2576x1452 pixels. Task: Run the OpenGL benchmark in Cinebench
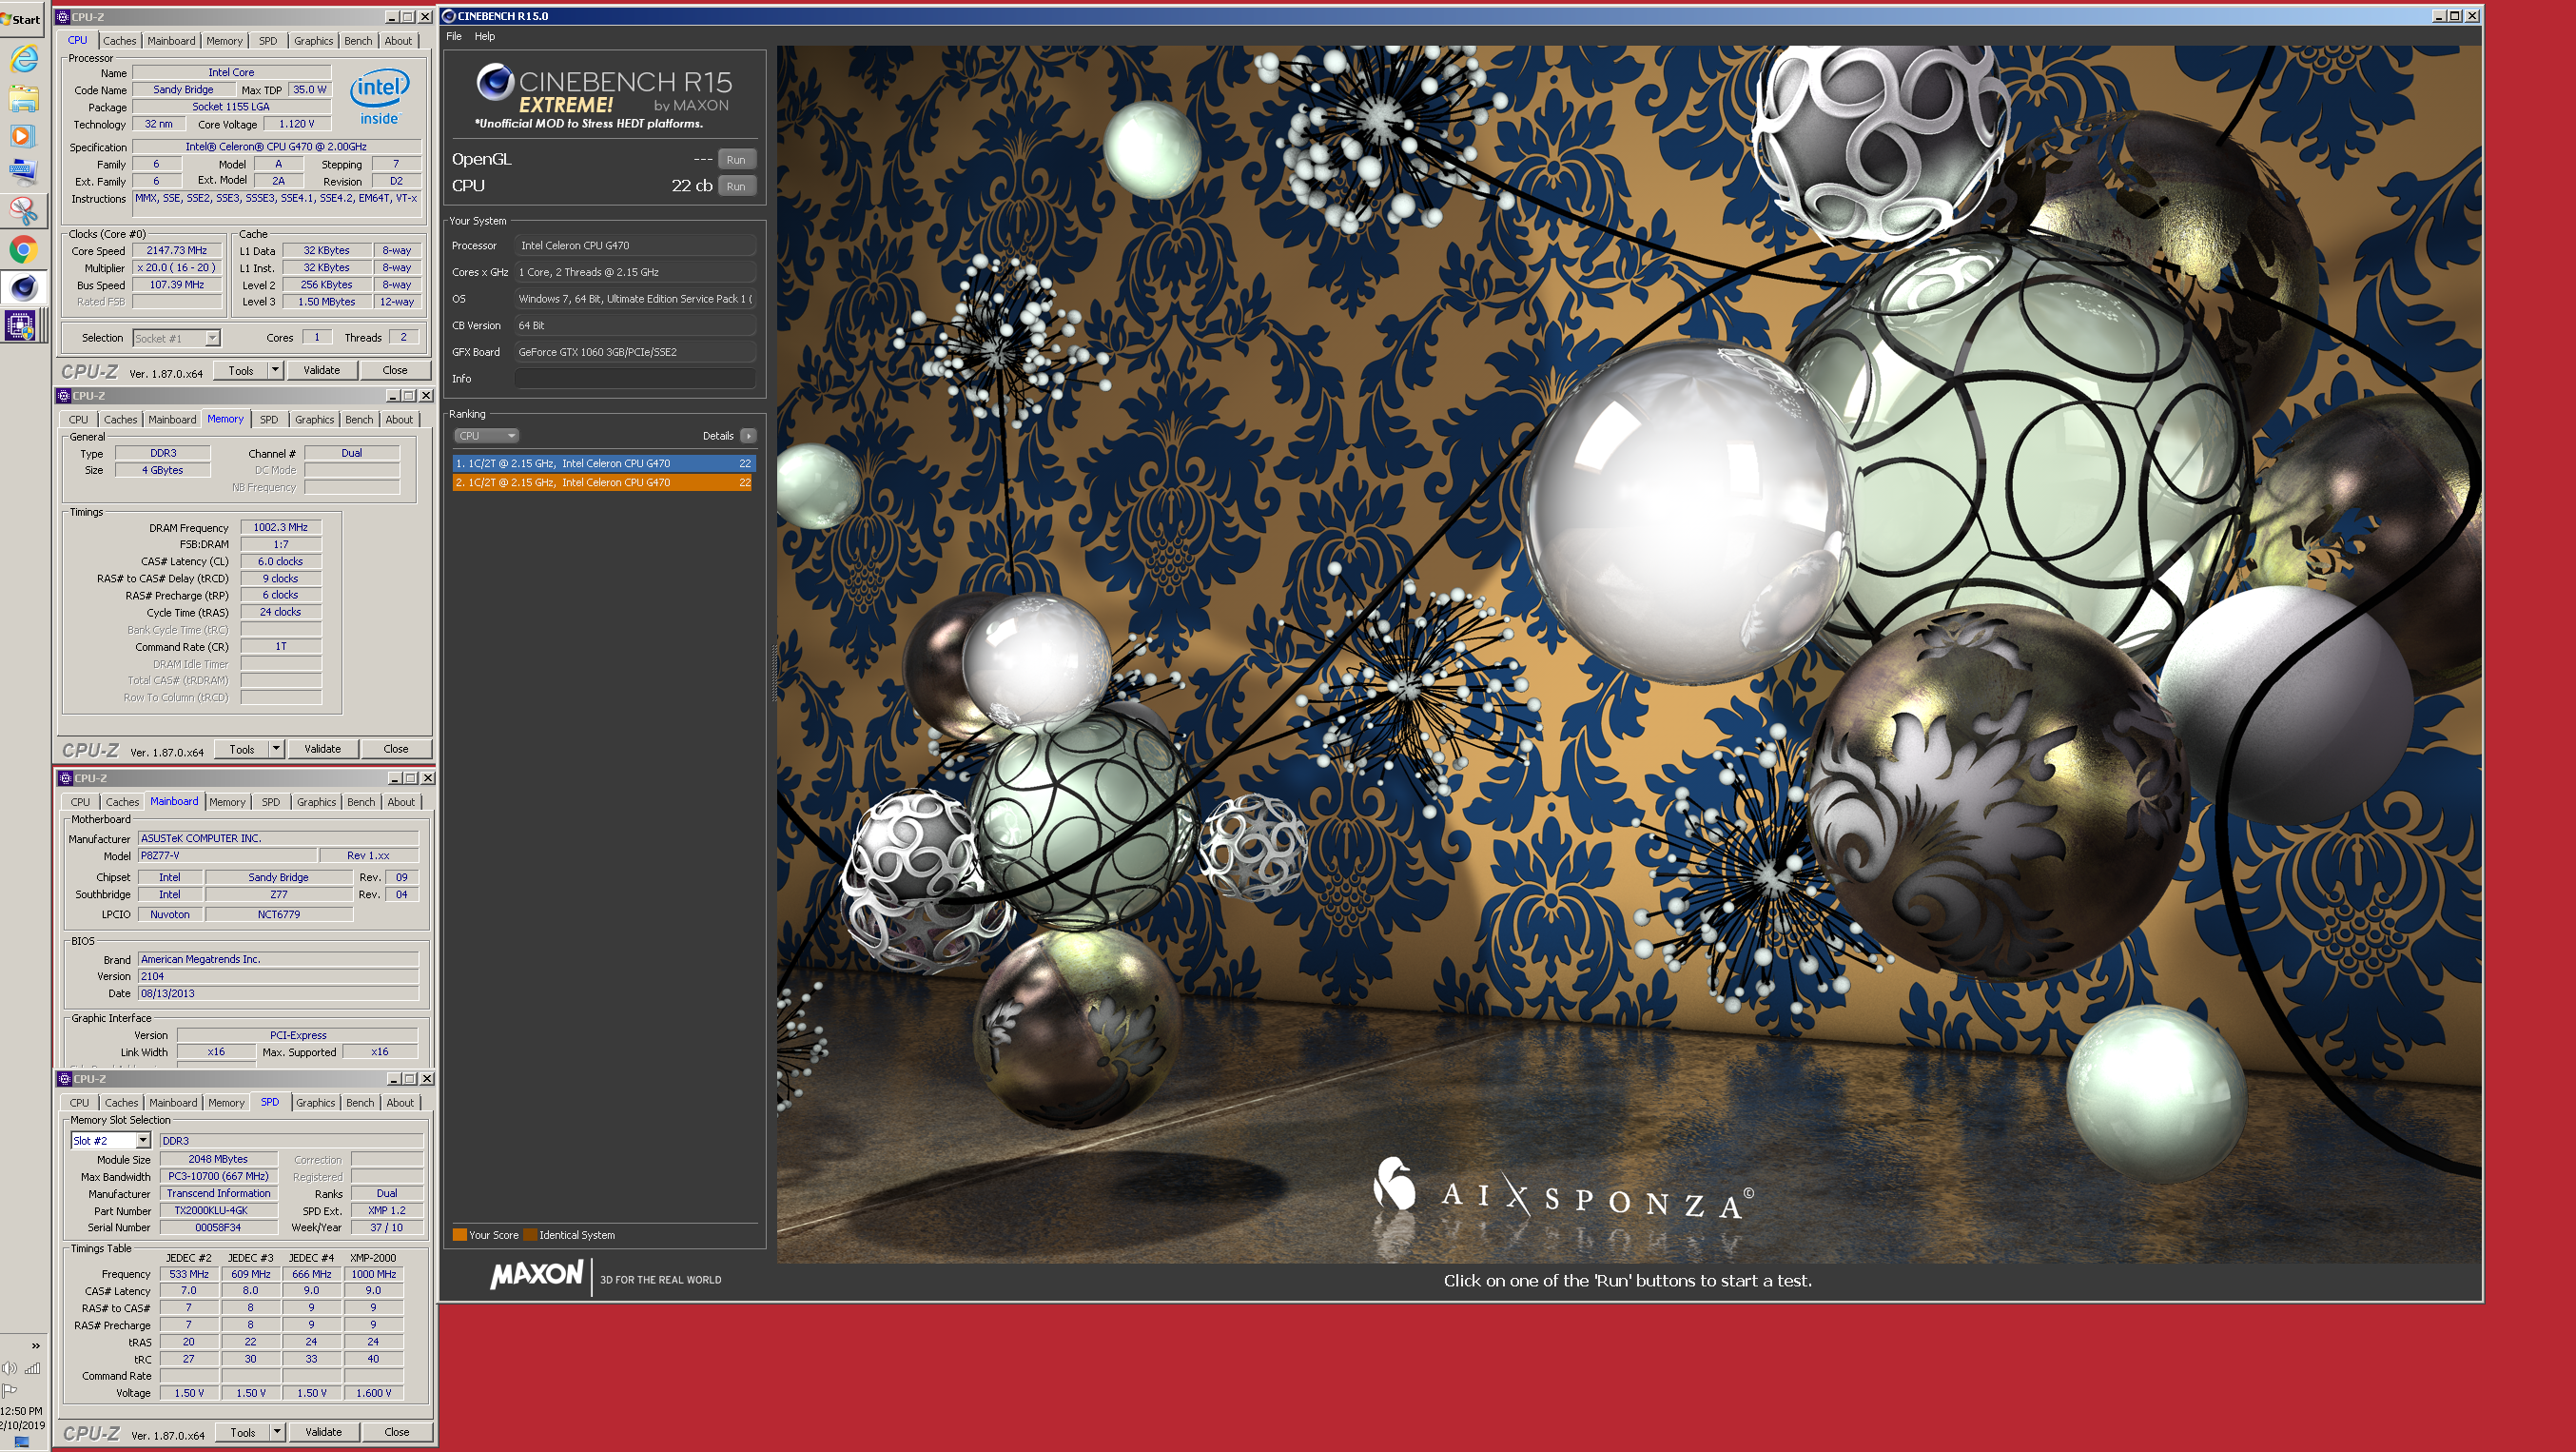735,160
